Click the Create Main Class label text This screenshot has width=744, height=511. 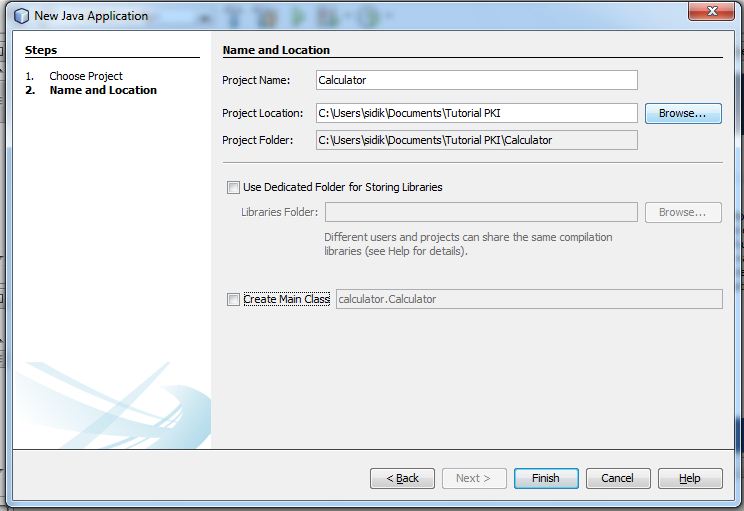point(287,299)
